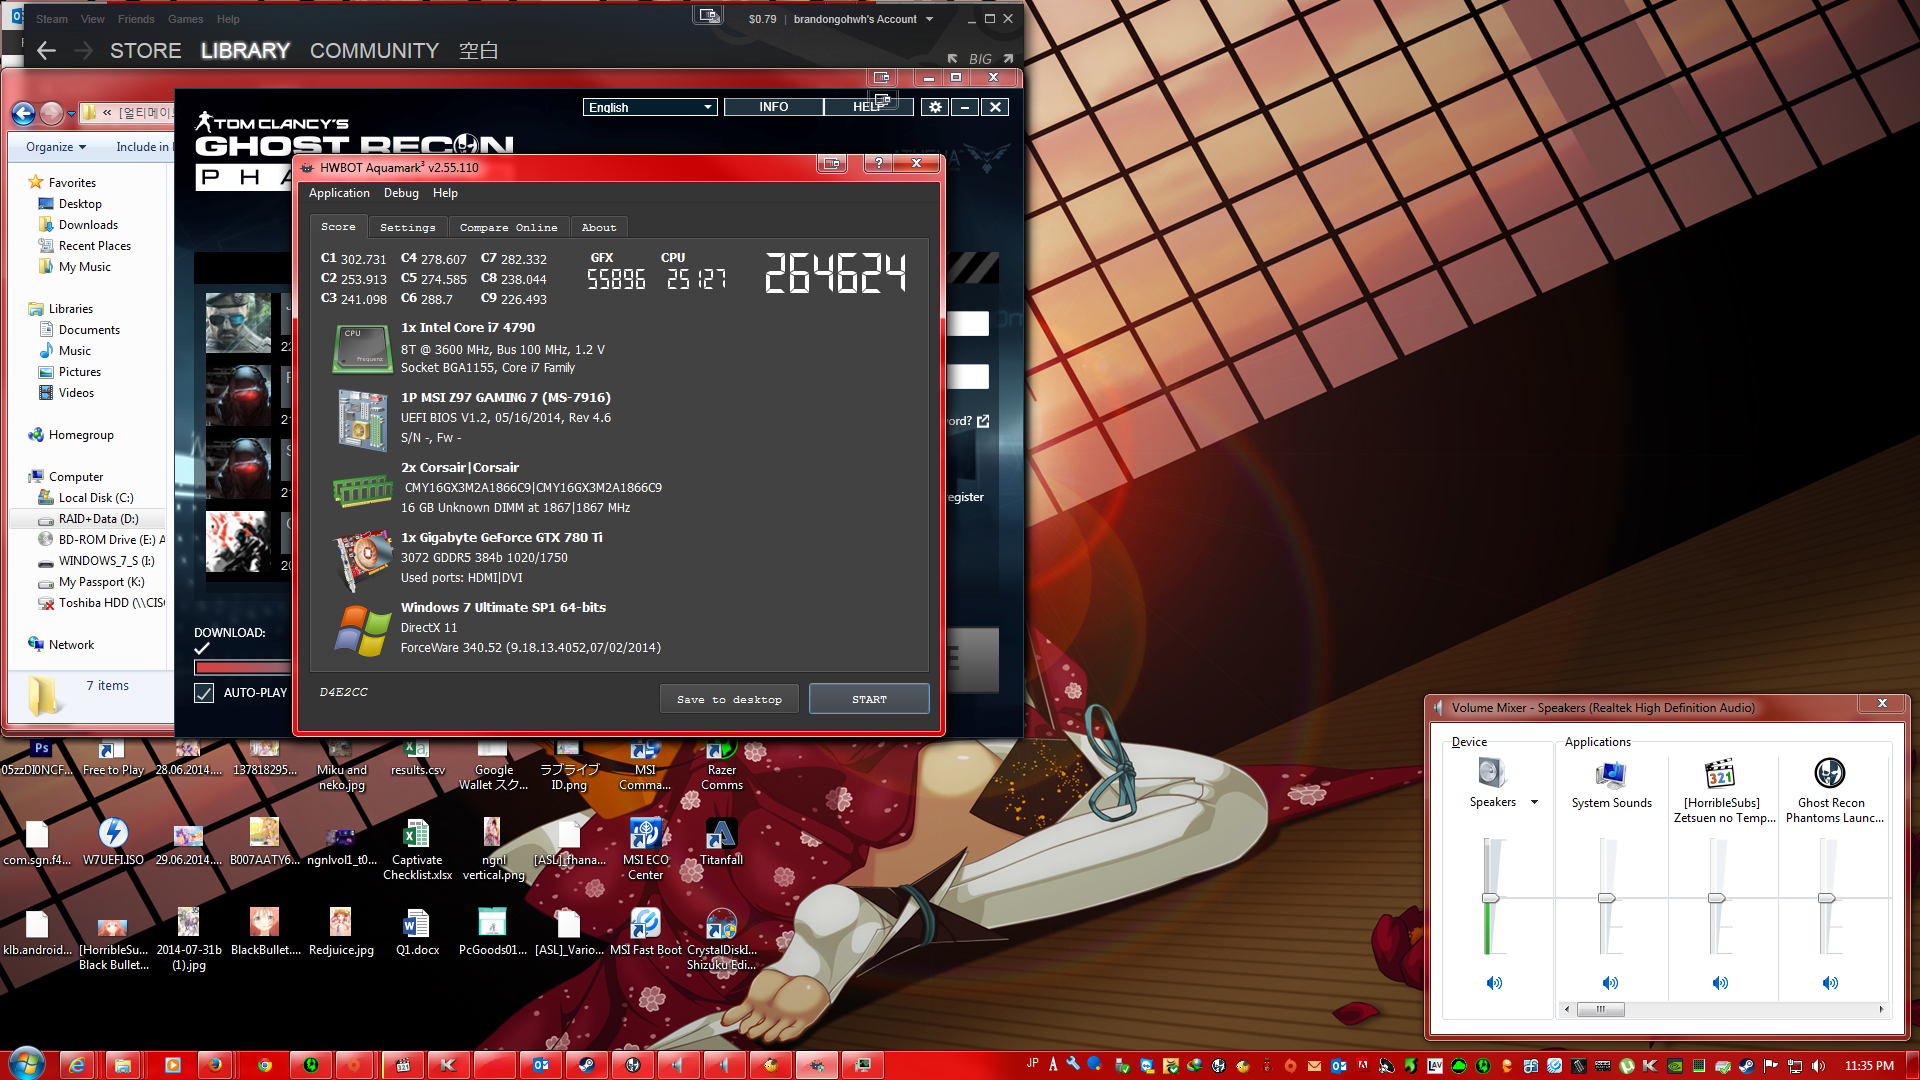Open the About tab

pyautogui.click(x=599, y=228)
